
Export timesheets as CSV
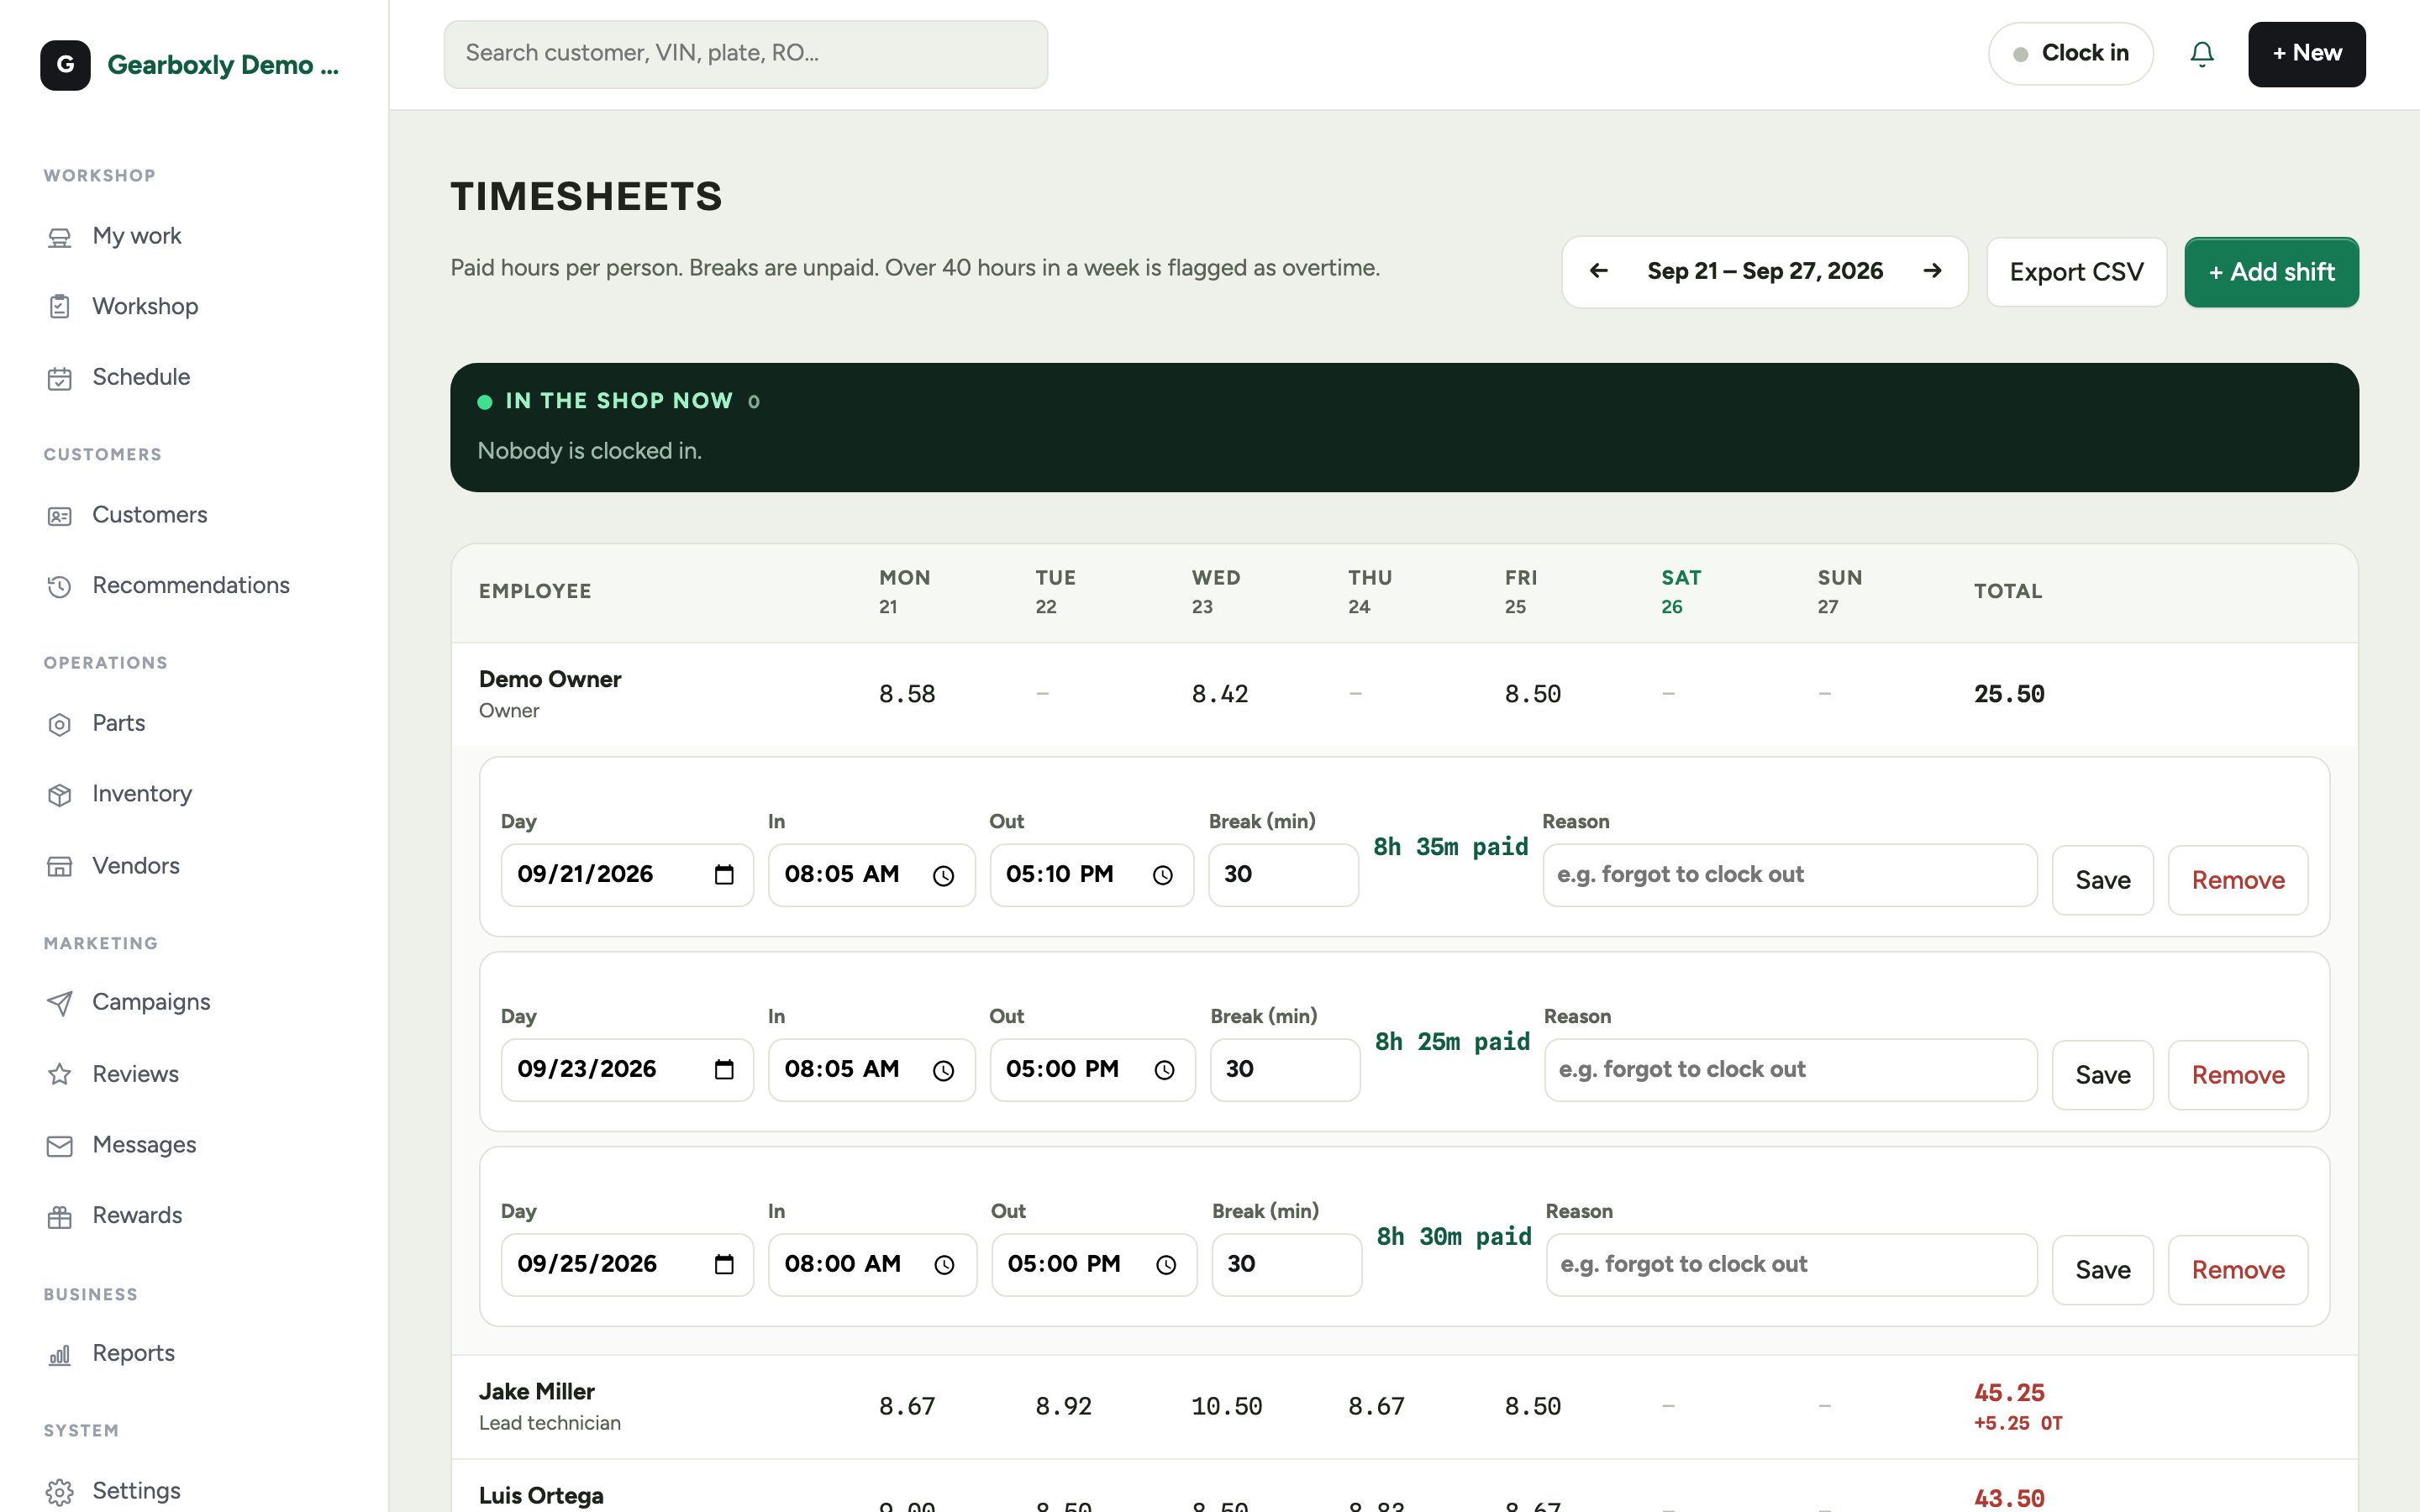(x=2076, y=272)
